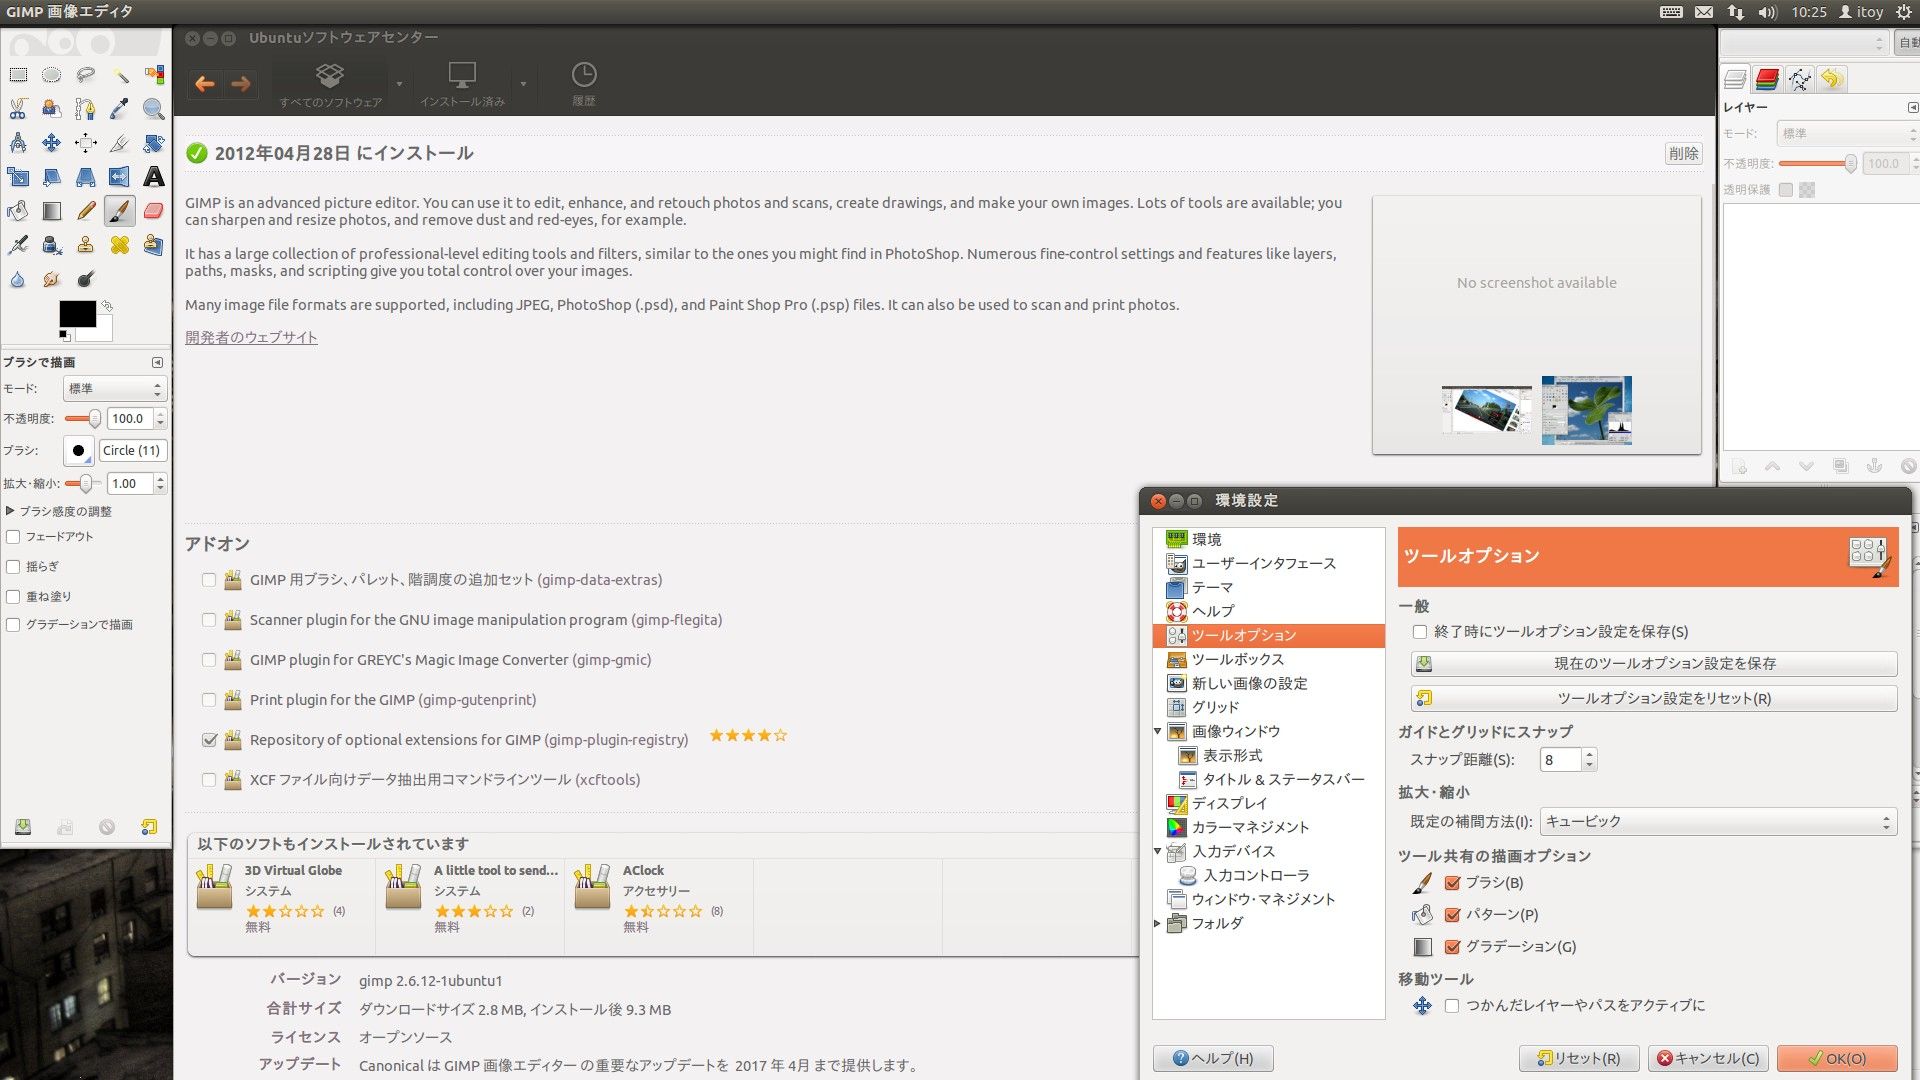Expand フォルダ tree node
The height and width of the screenshot is (1080, 1920).
(x=1158, y=924)
